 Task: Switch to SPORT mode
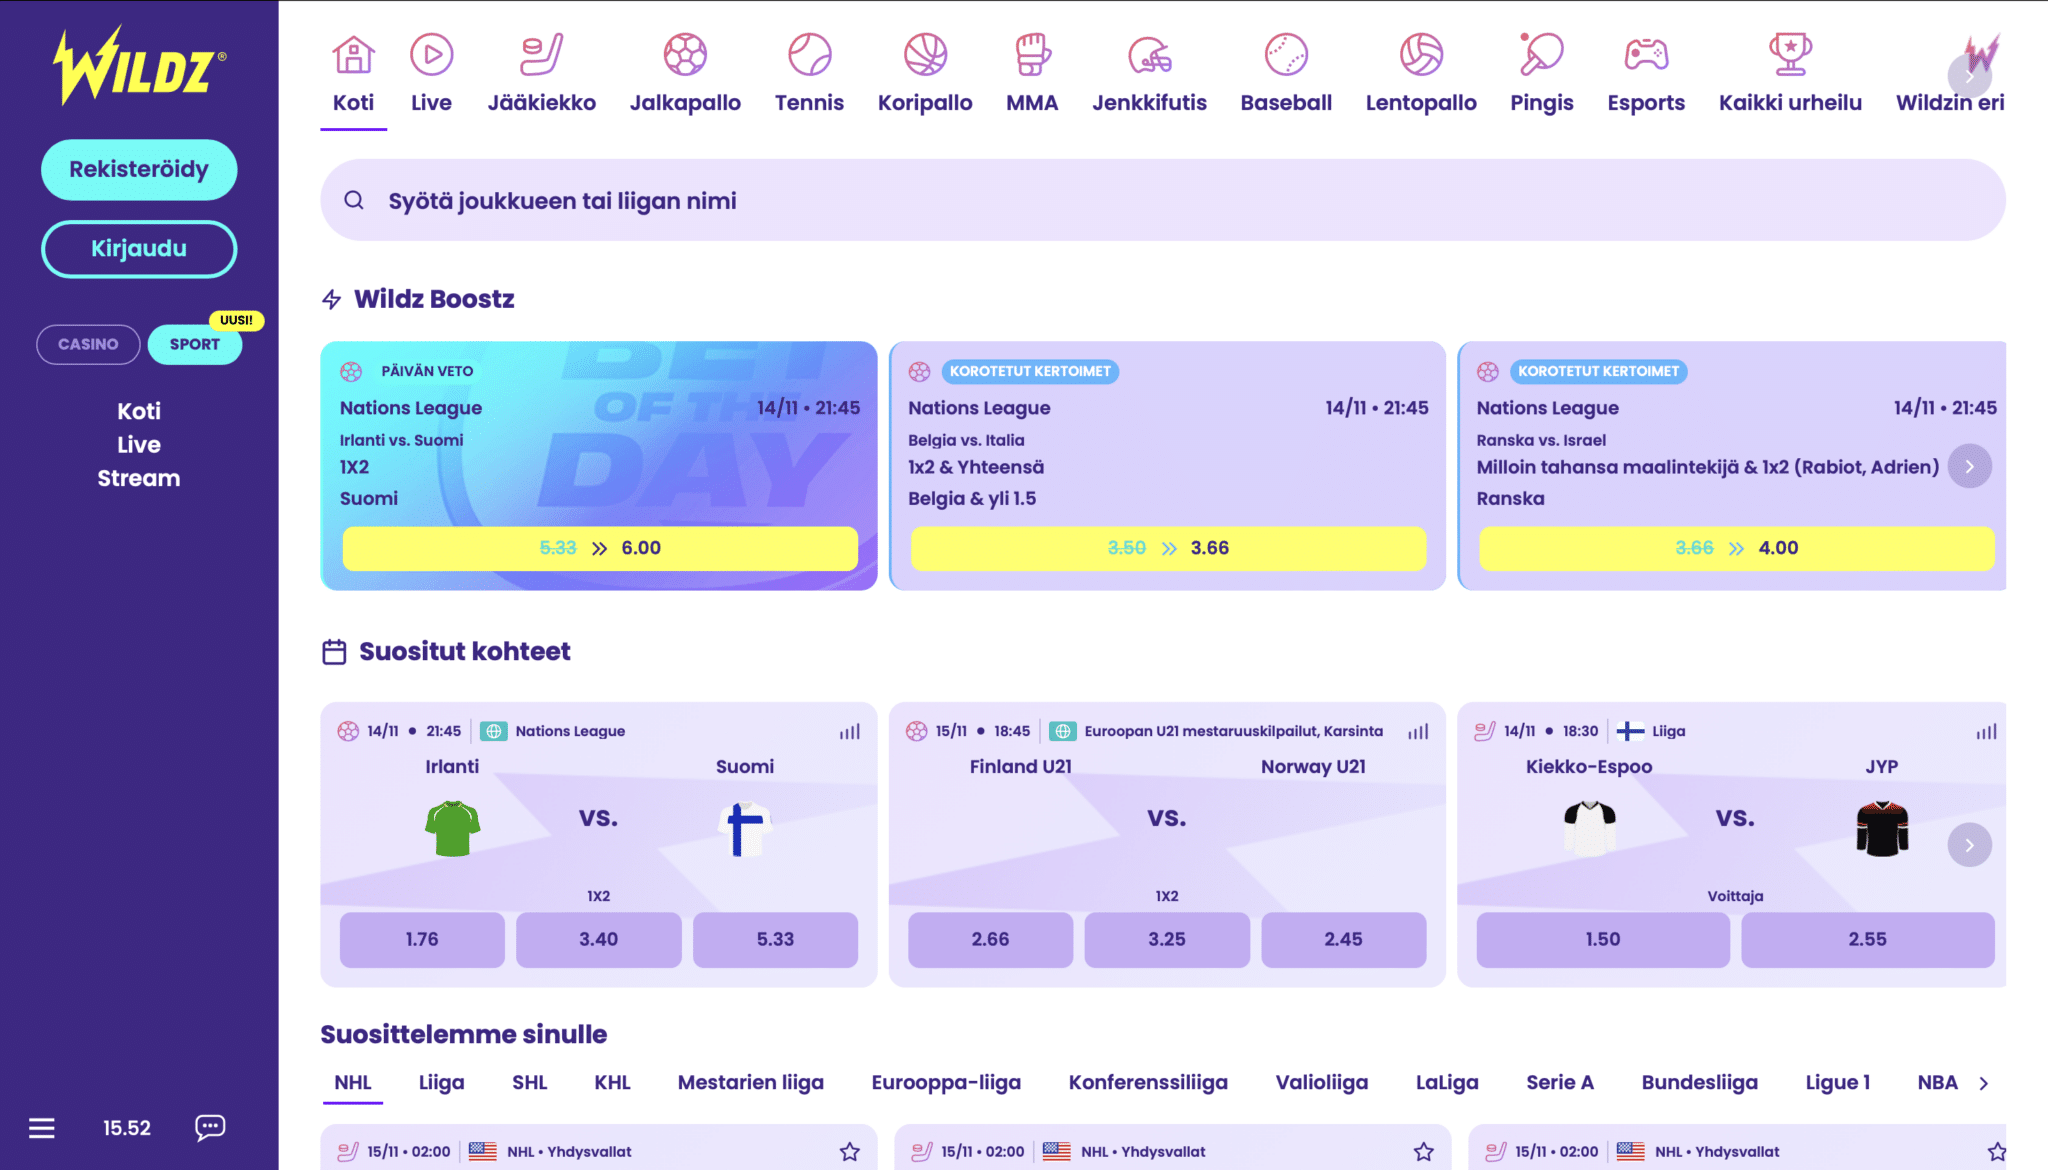coord(195,344)
